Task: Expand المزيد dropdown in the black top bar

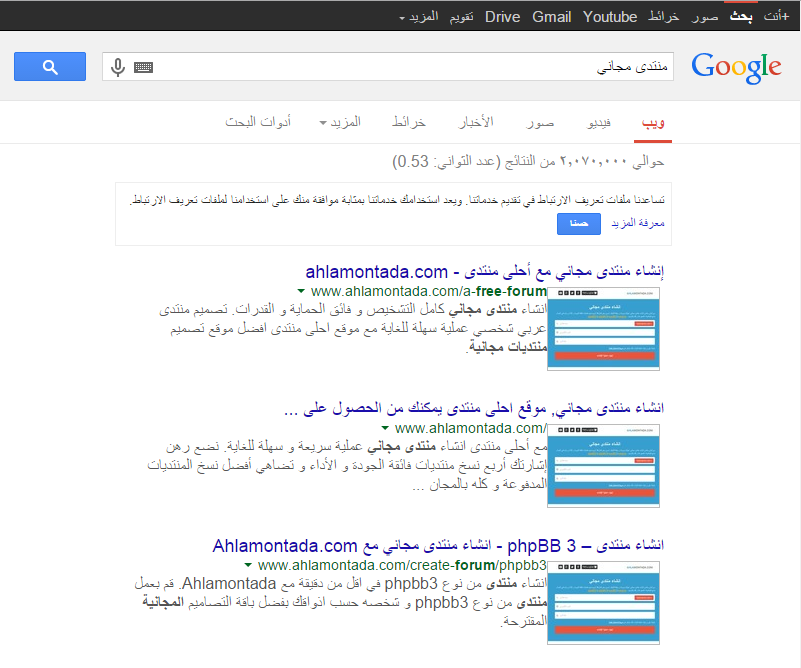Action: tap(419, 17)
